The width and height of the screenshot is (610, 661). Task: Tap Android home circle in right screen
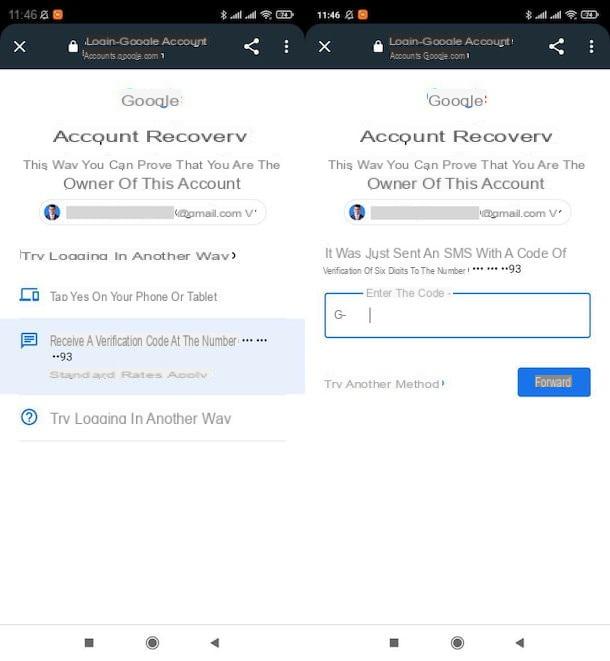click(457, 643)
